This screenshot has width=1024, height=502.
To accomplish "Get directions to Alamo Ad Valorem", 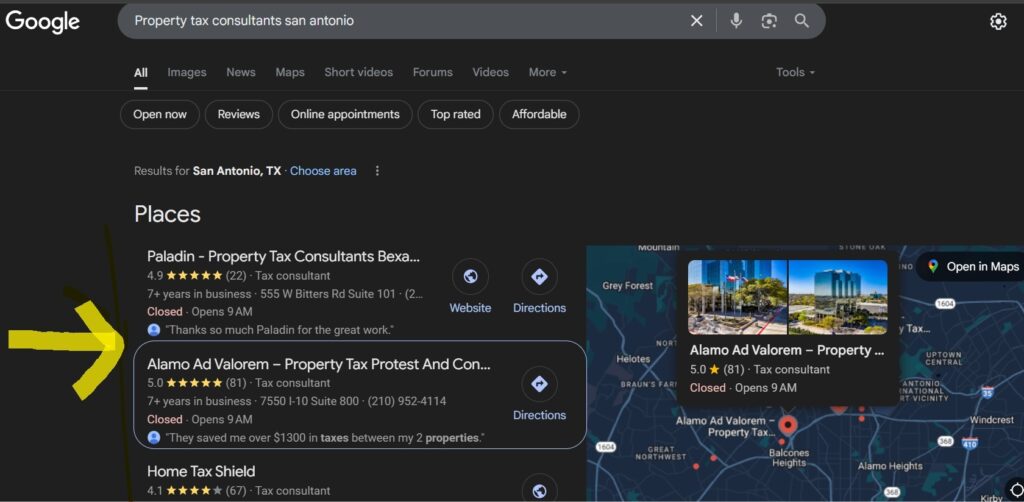I will pyautogui.click(x=539, y=384).
